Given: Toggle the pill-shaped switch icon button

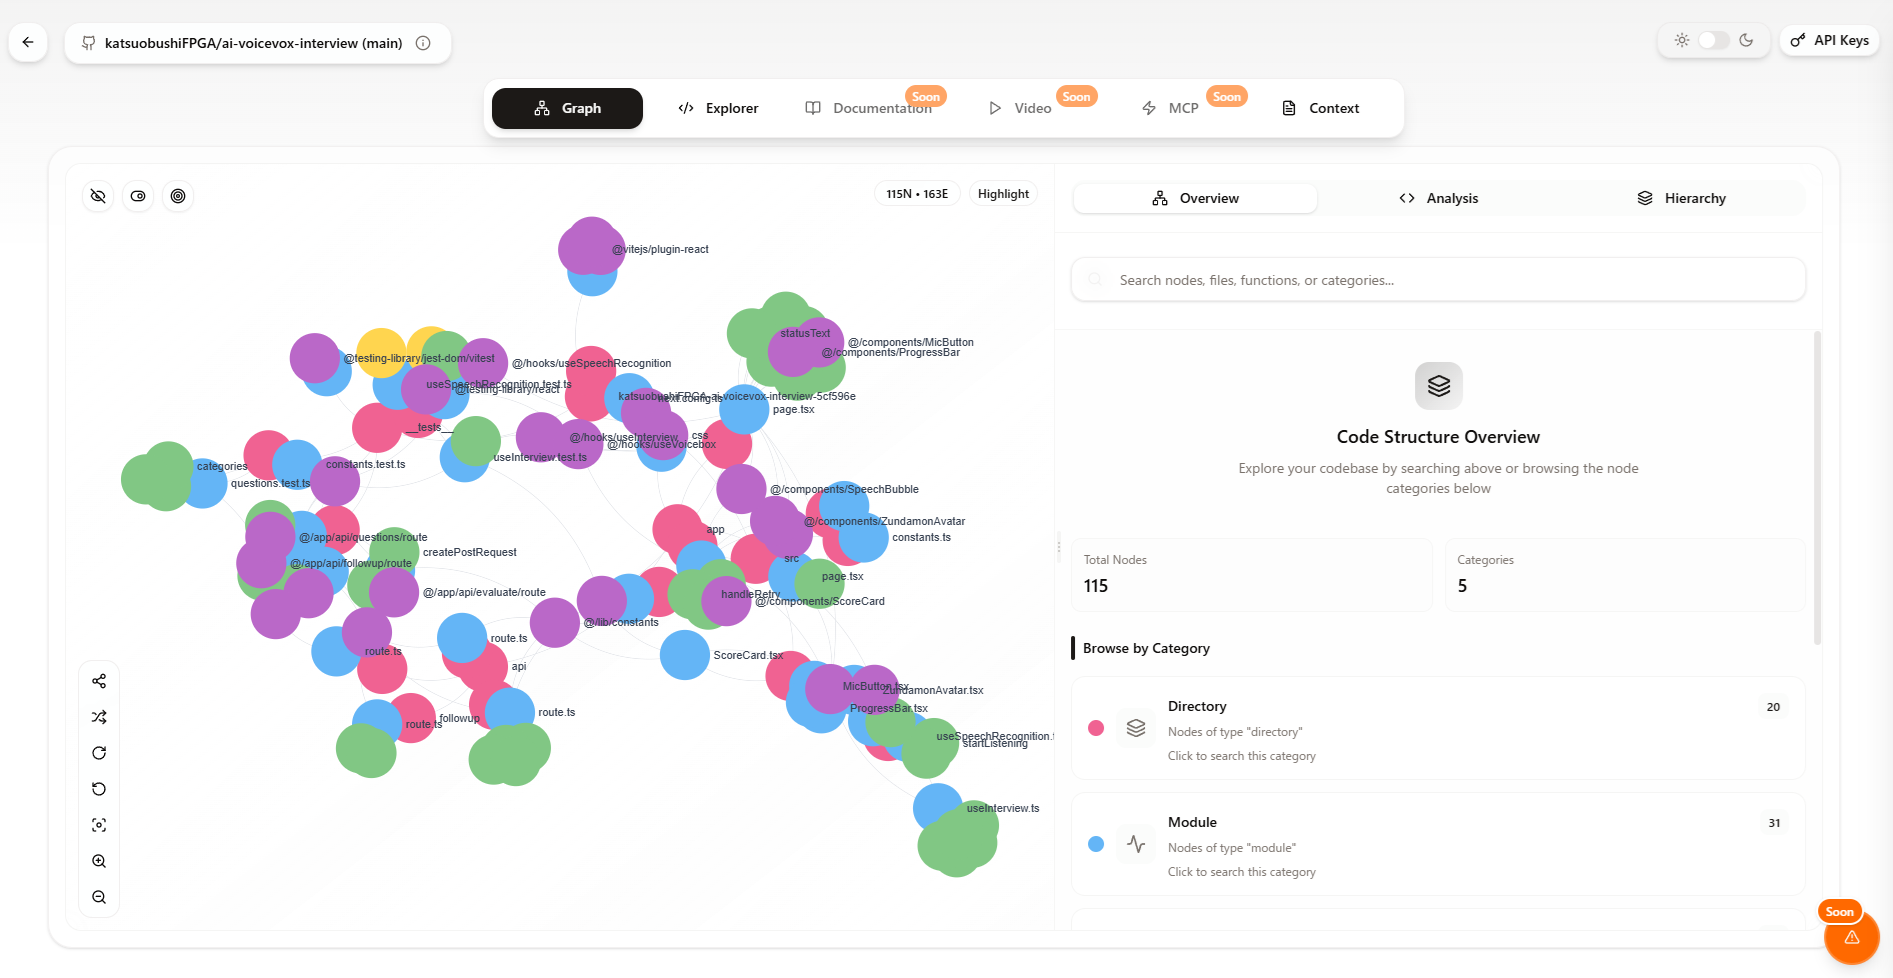Looking at the screenshot, I should point(138,196).
